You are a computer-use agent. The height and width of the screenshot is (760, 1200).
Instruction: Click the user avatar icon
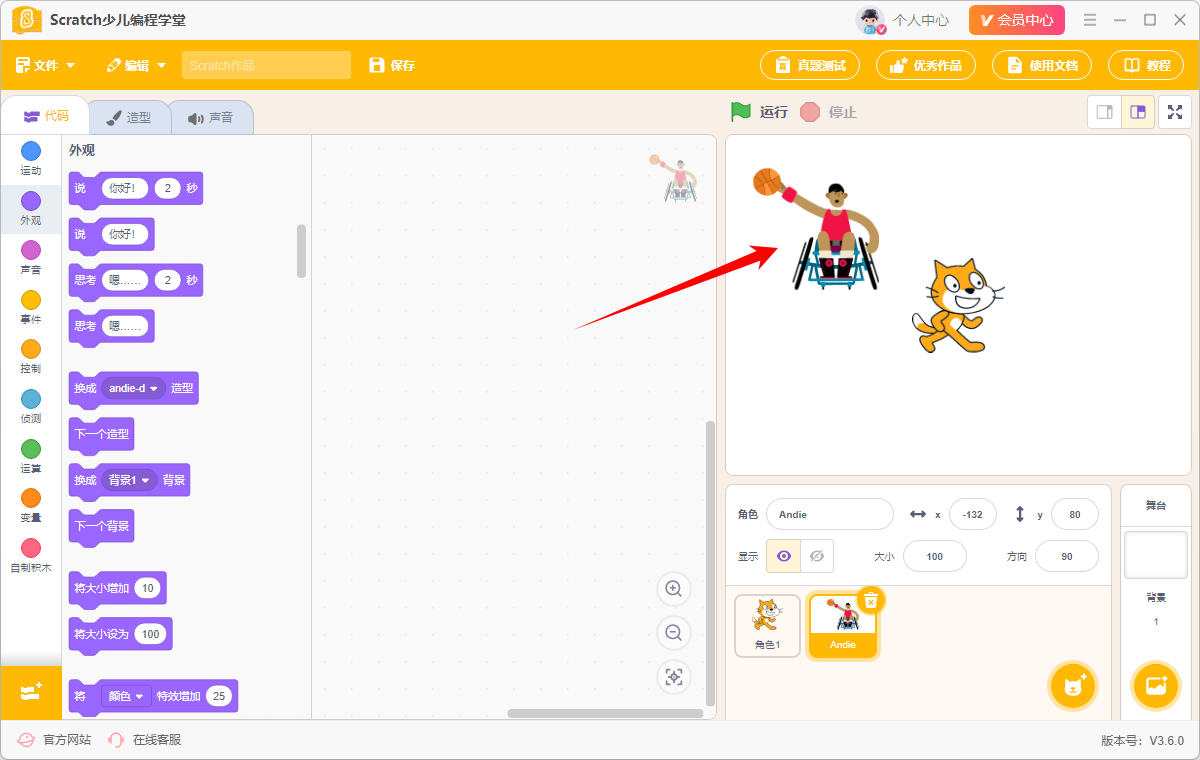point(871,20)
